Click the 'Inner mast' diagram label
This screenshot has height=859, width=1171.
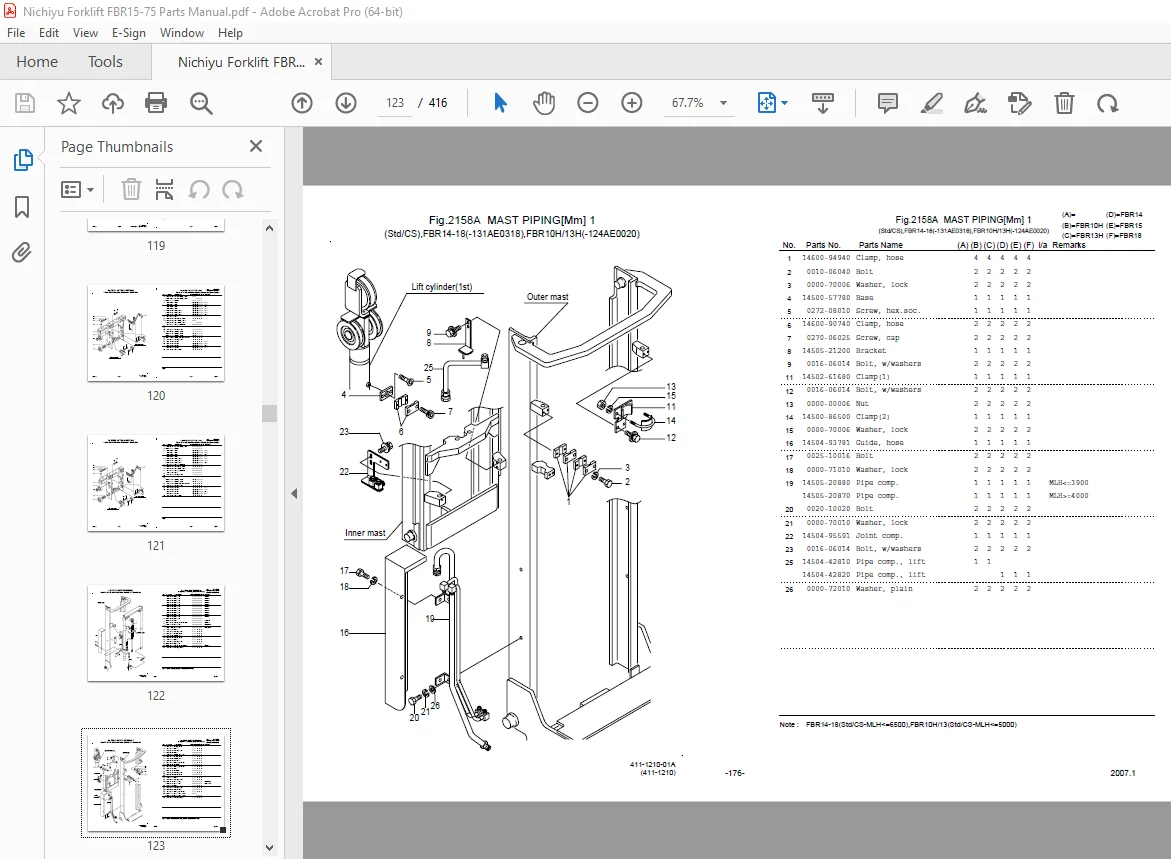(365, 533)
